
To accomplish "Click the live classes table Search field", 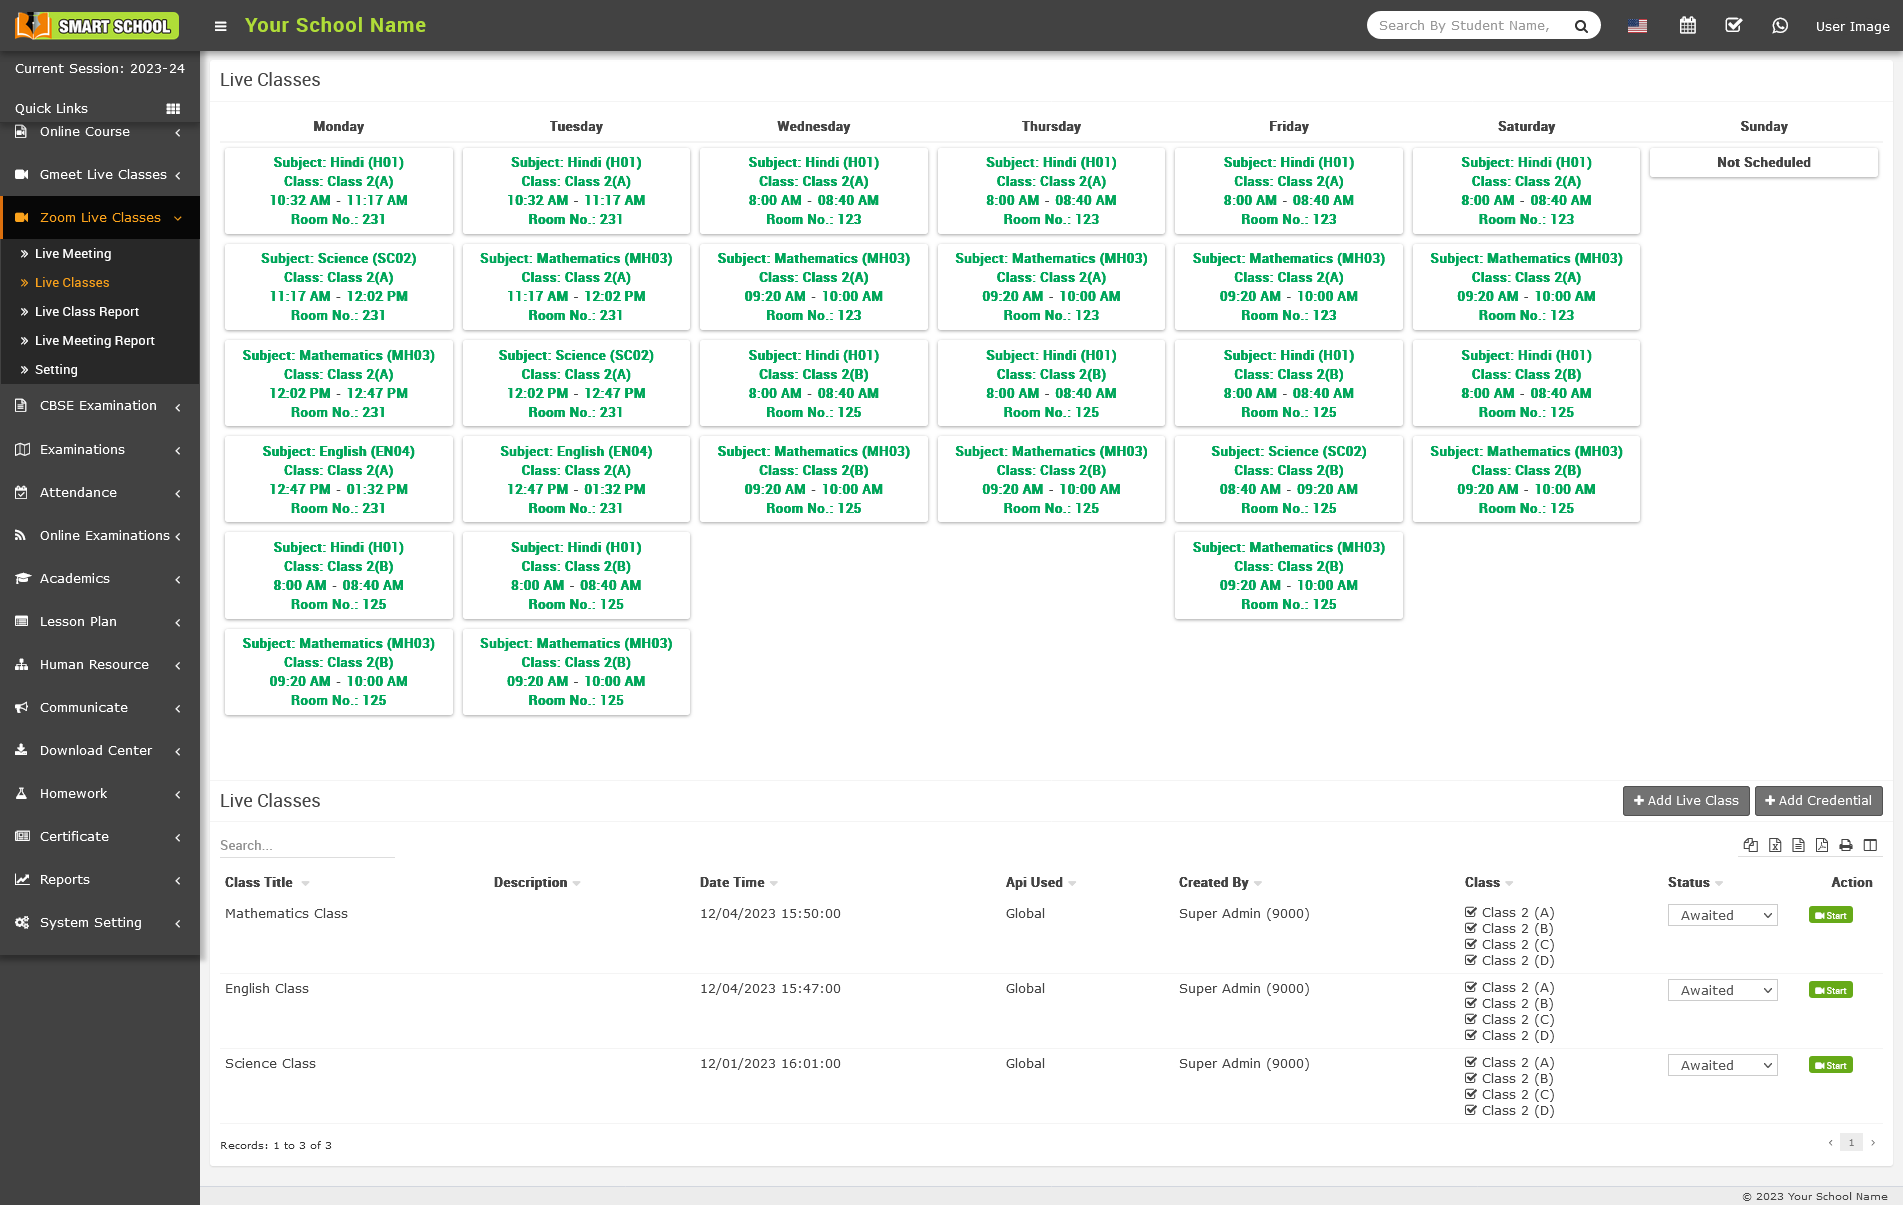I will 306,846.
